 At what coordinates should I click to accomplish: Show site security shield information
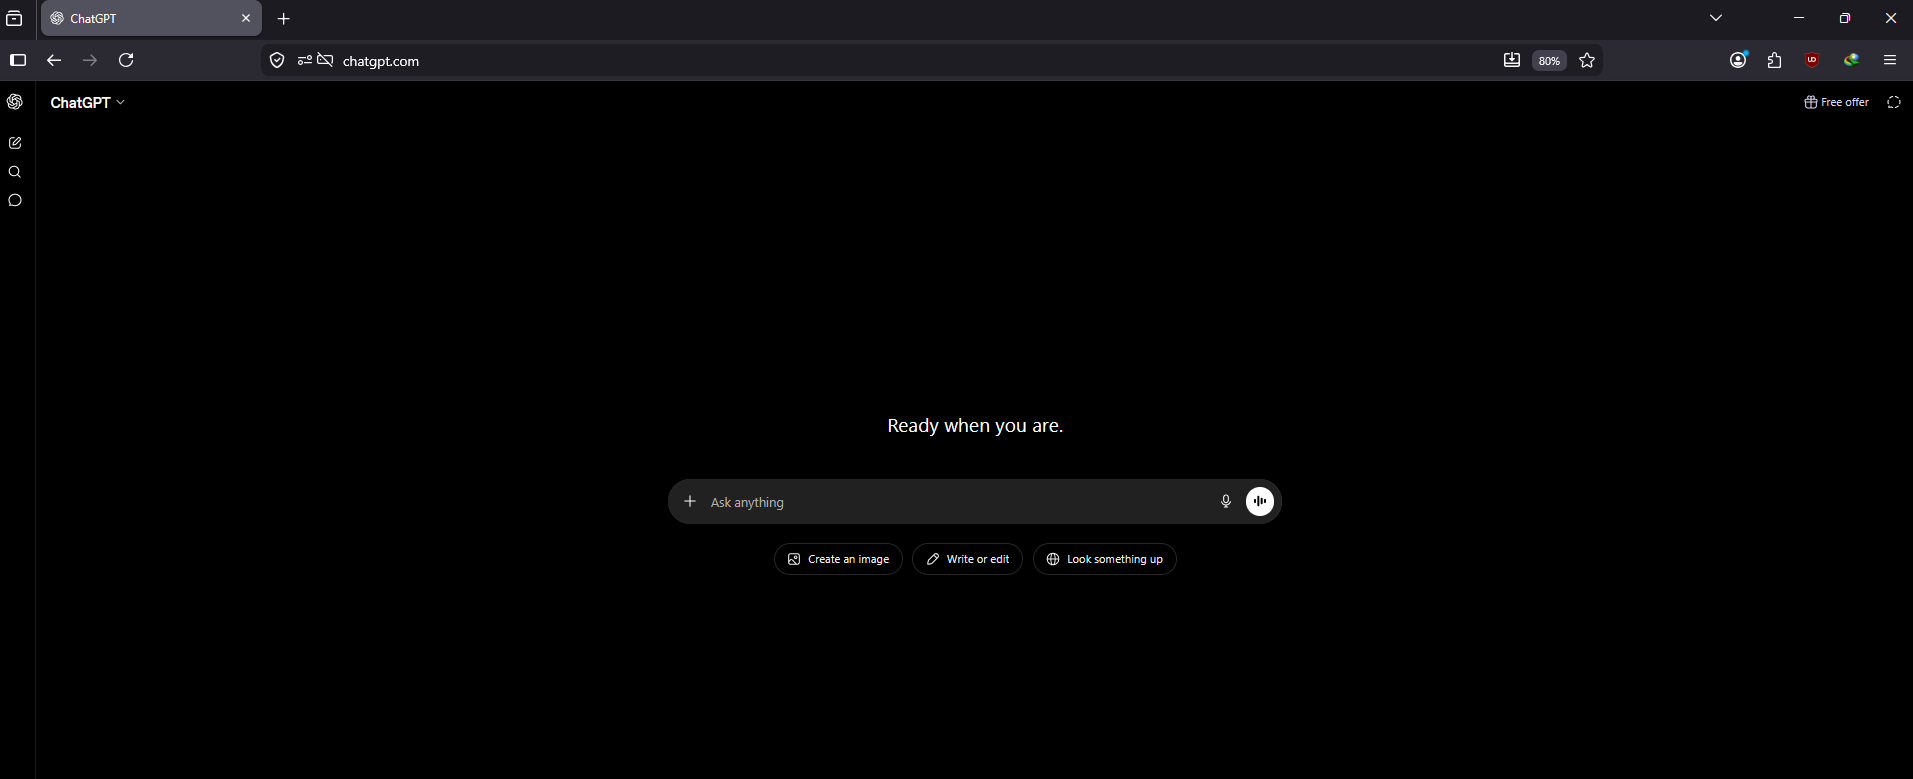[278, 60]
